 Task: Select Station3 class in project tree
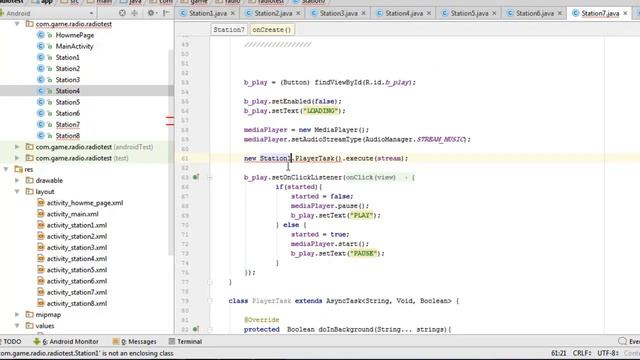pos(67,80)
